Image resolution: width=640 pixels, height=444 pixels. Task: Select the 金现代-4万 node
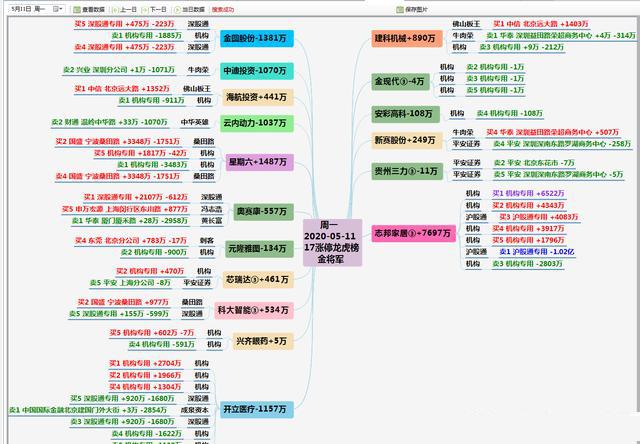coord(400,82)
